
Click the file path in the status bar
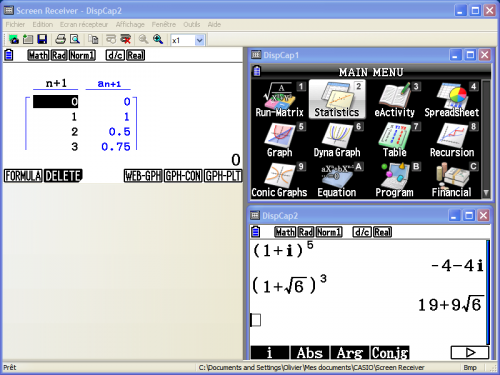point(311,367)
